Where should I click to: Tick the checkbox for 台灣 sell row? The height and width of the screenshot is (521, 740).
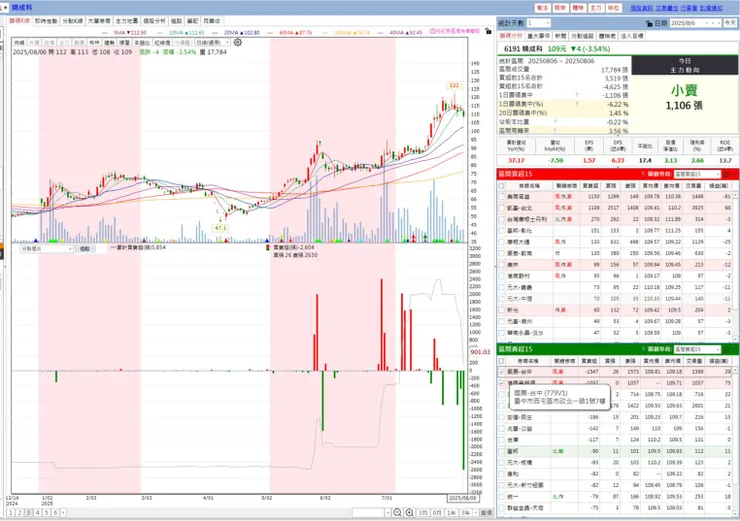coord(502,440)
